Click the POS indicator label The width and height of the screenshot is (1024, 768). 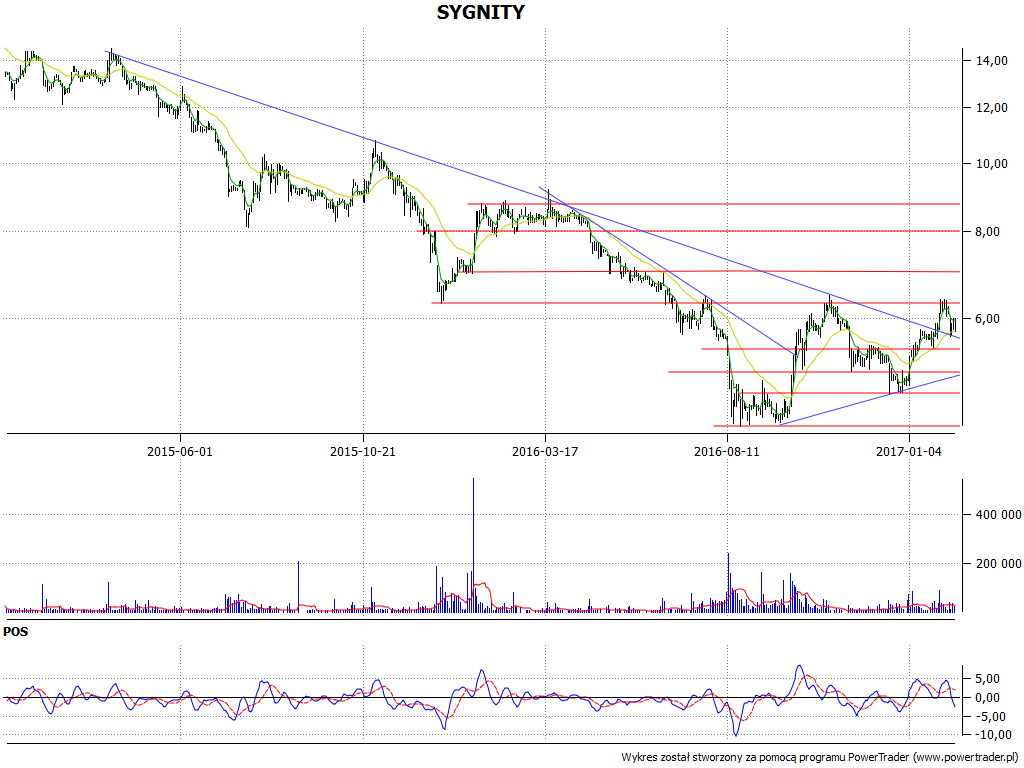click(x=16, y=632)
